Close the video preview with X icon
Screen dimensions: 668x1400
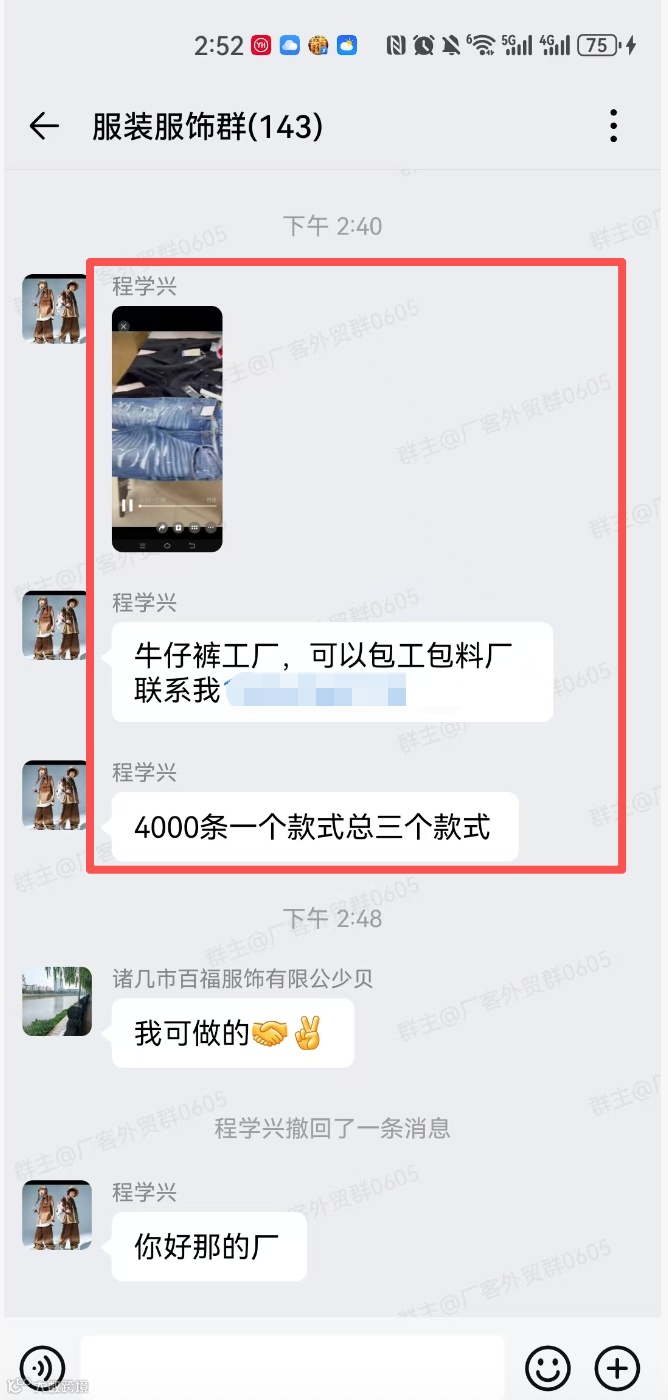coord(124,326)
